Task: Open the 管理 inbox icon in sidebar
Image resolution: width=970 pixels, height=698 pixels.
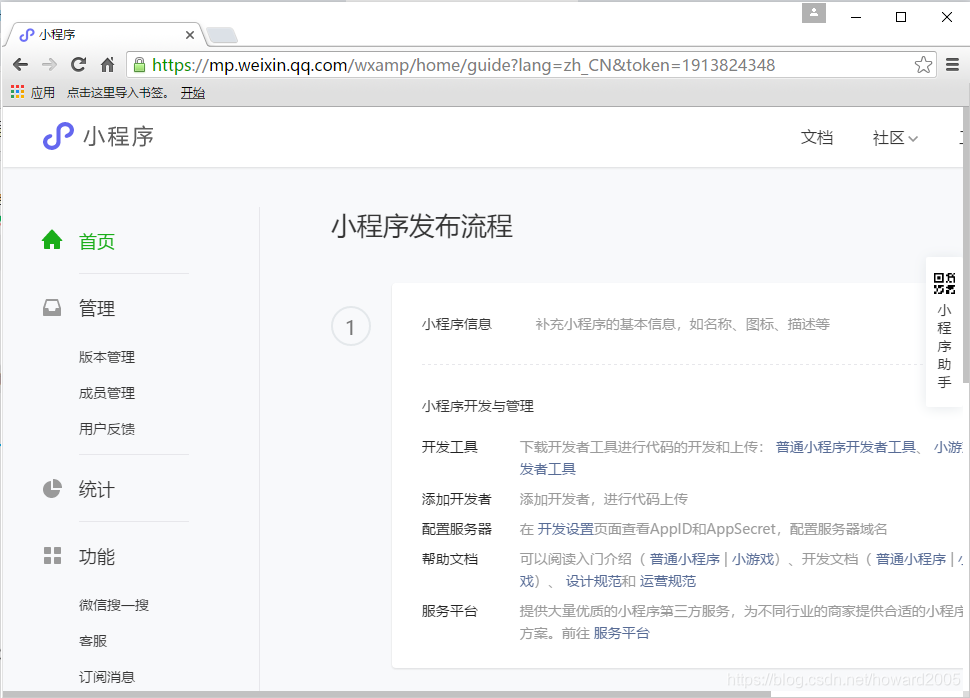Action: 51,308
